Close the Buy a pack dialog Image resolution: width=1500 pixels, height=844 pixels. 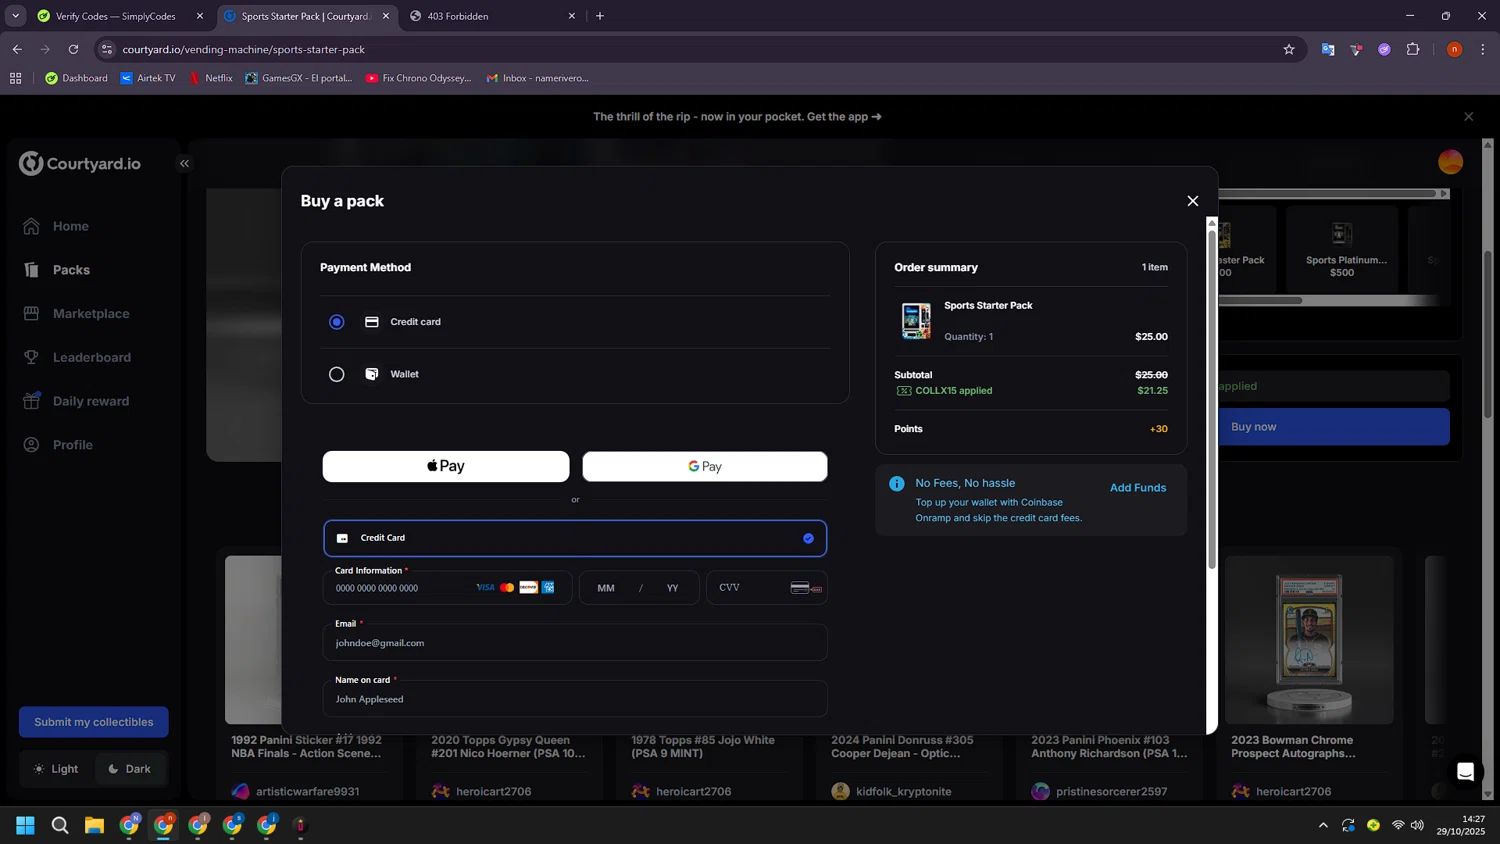tap(1192, 201)
